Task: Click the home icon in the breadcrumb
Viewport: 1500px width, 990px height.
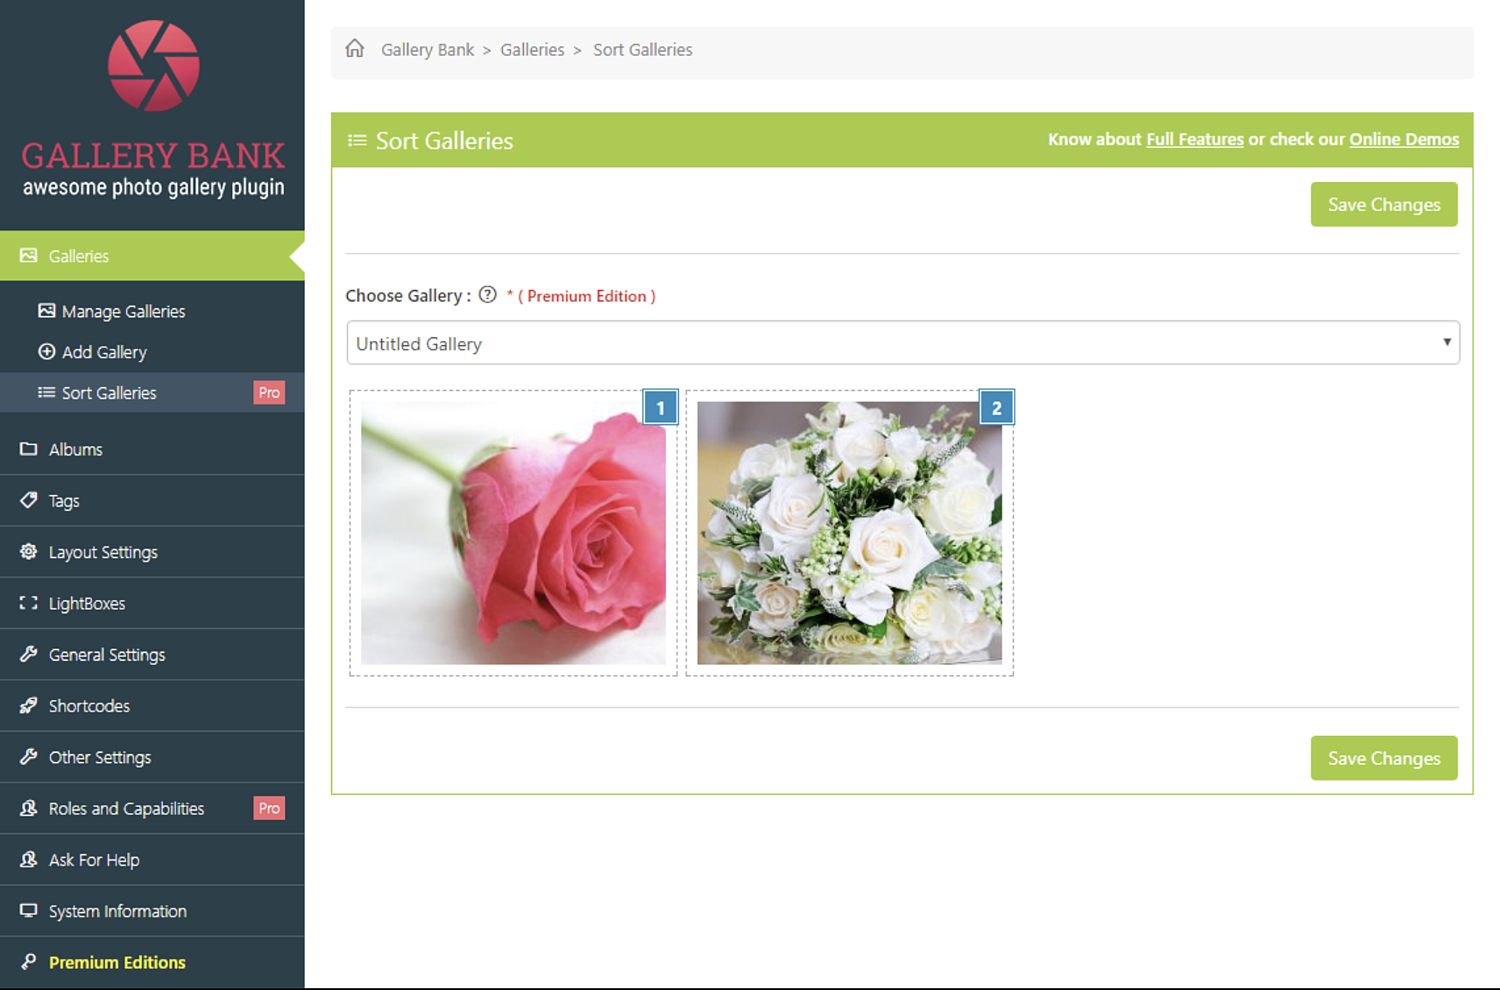Action: coord(355,49)
